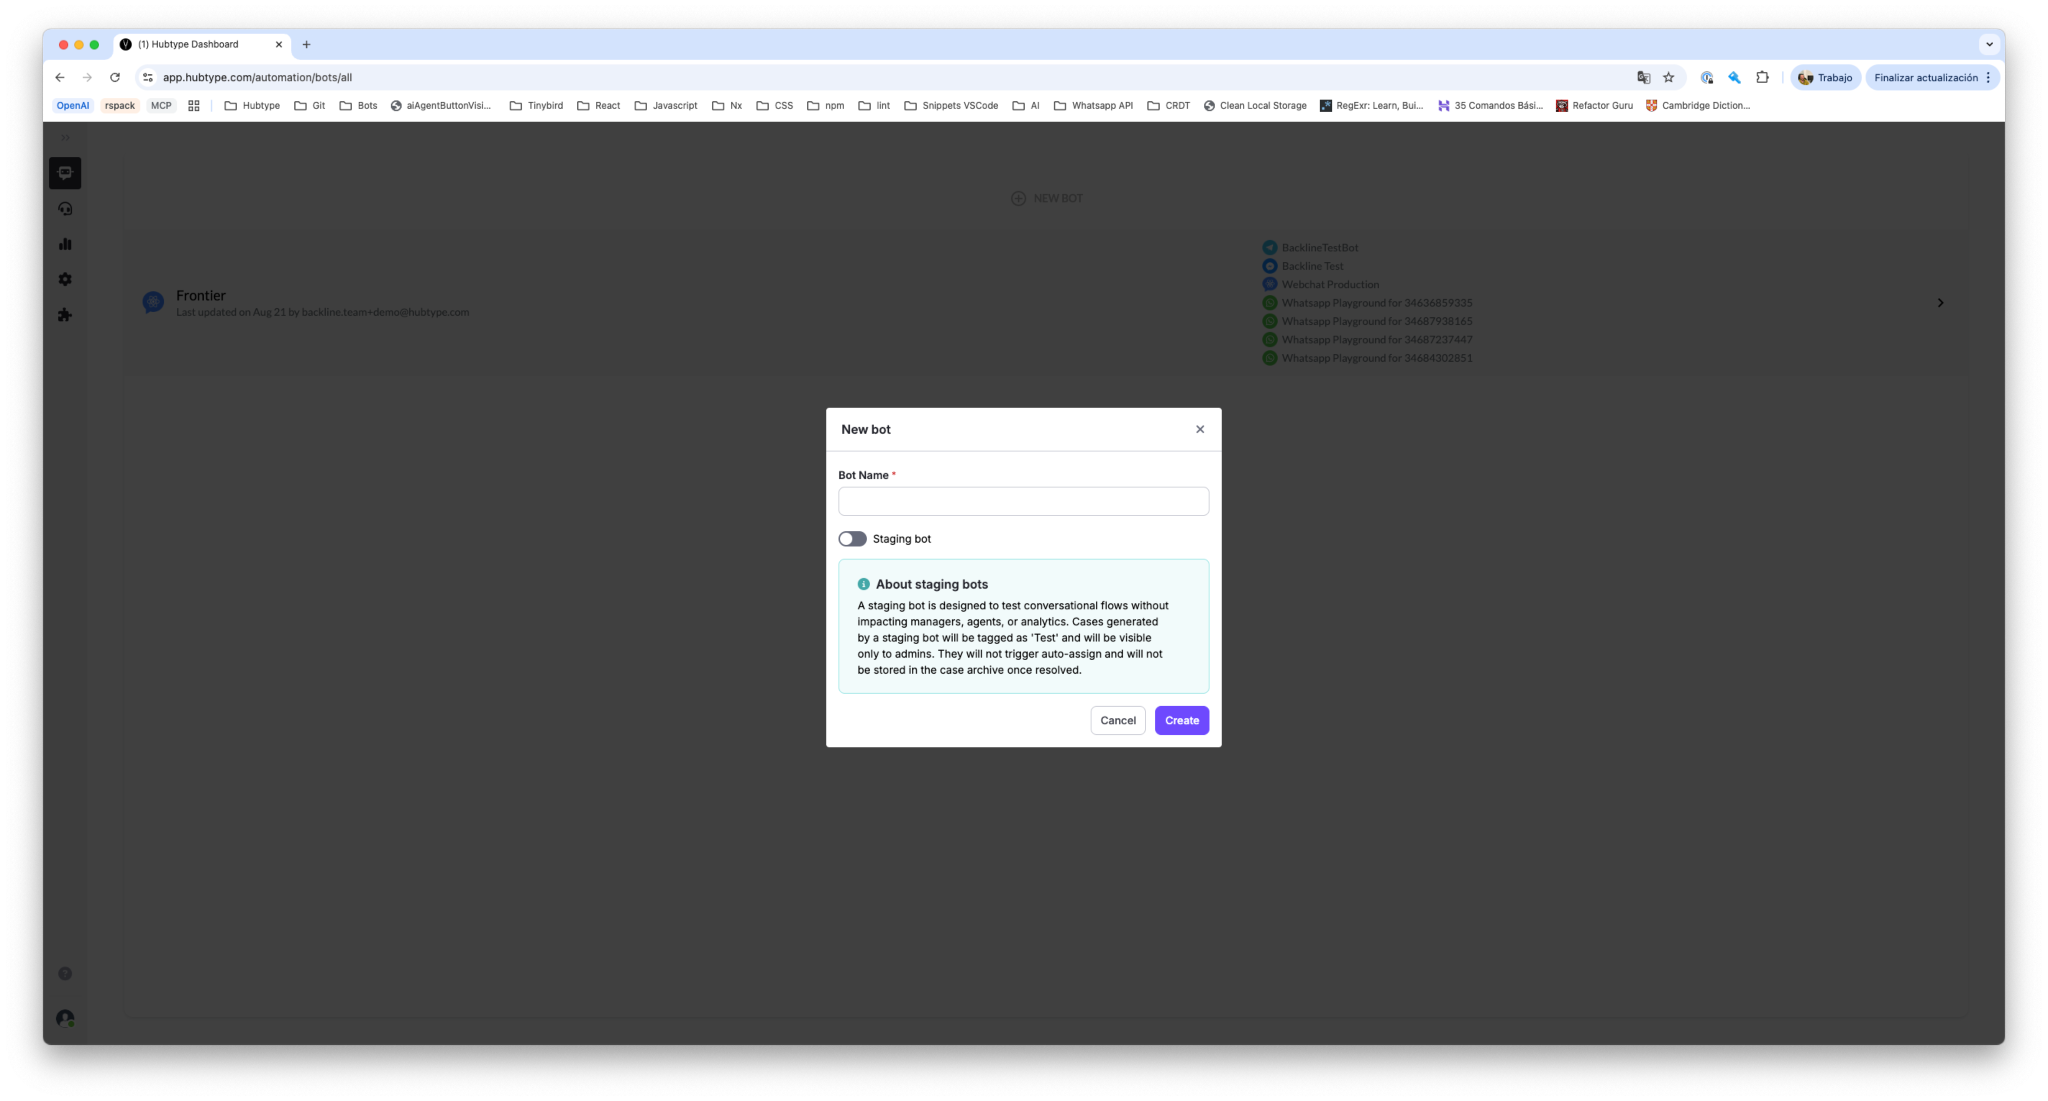
Task: Toggle the Staging bot switch
Action: coord(852,539)
